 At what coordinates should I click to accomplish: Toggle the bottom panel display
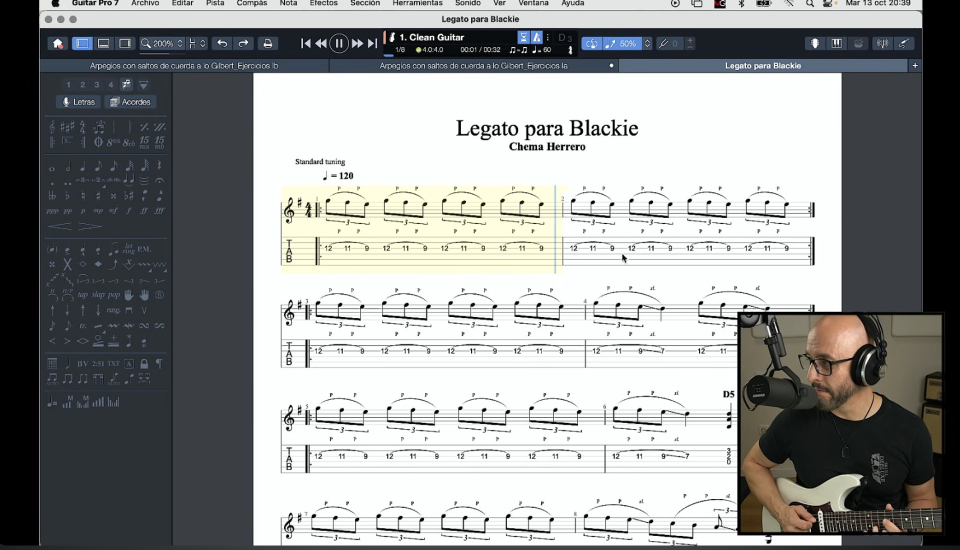click(103, 43)
